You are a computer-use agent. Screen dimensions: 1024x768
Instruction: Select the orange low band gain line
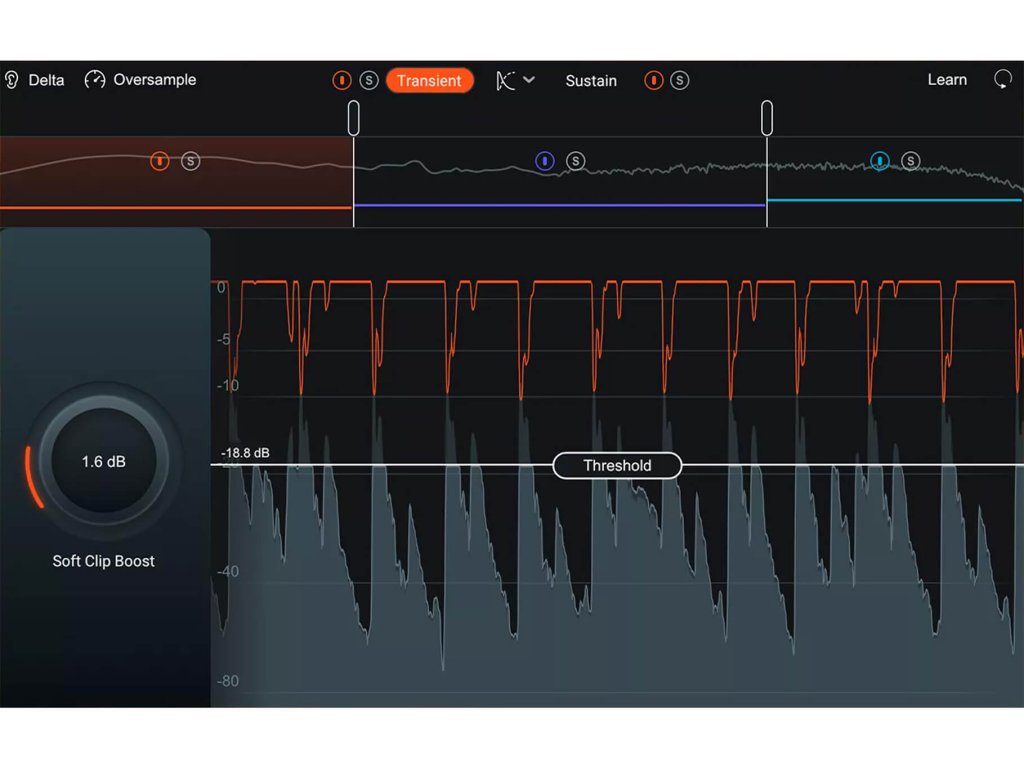tap(176, 208)
